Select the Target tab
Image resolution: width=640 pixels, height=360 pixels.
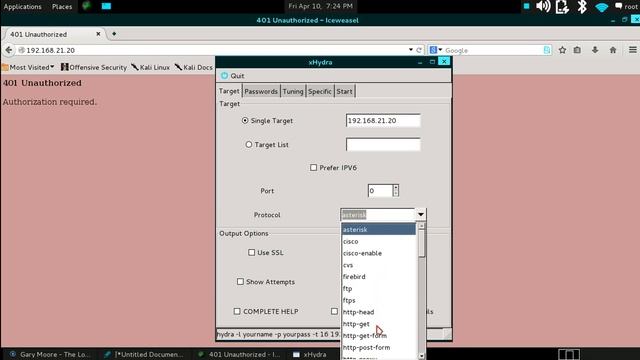point(229,91)
